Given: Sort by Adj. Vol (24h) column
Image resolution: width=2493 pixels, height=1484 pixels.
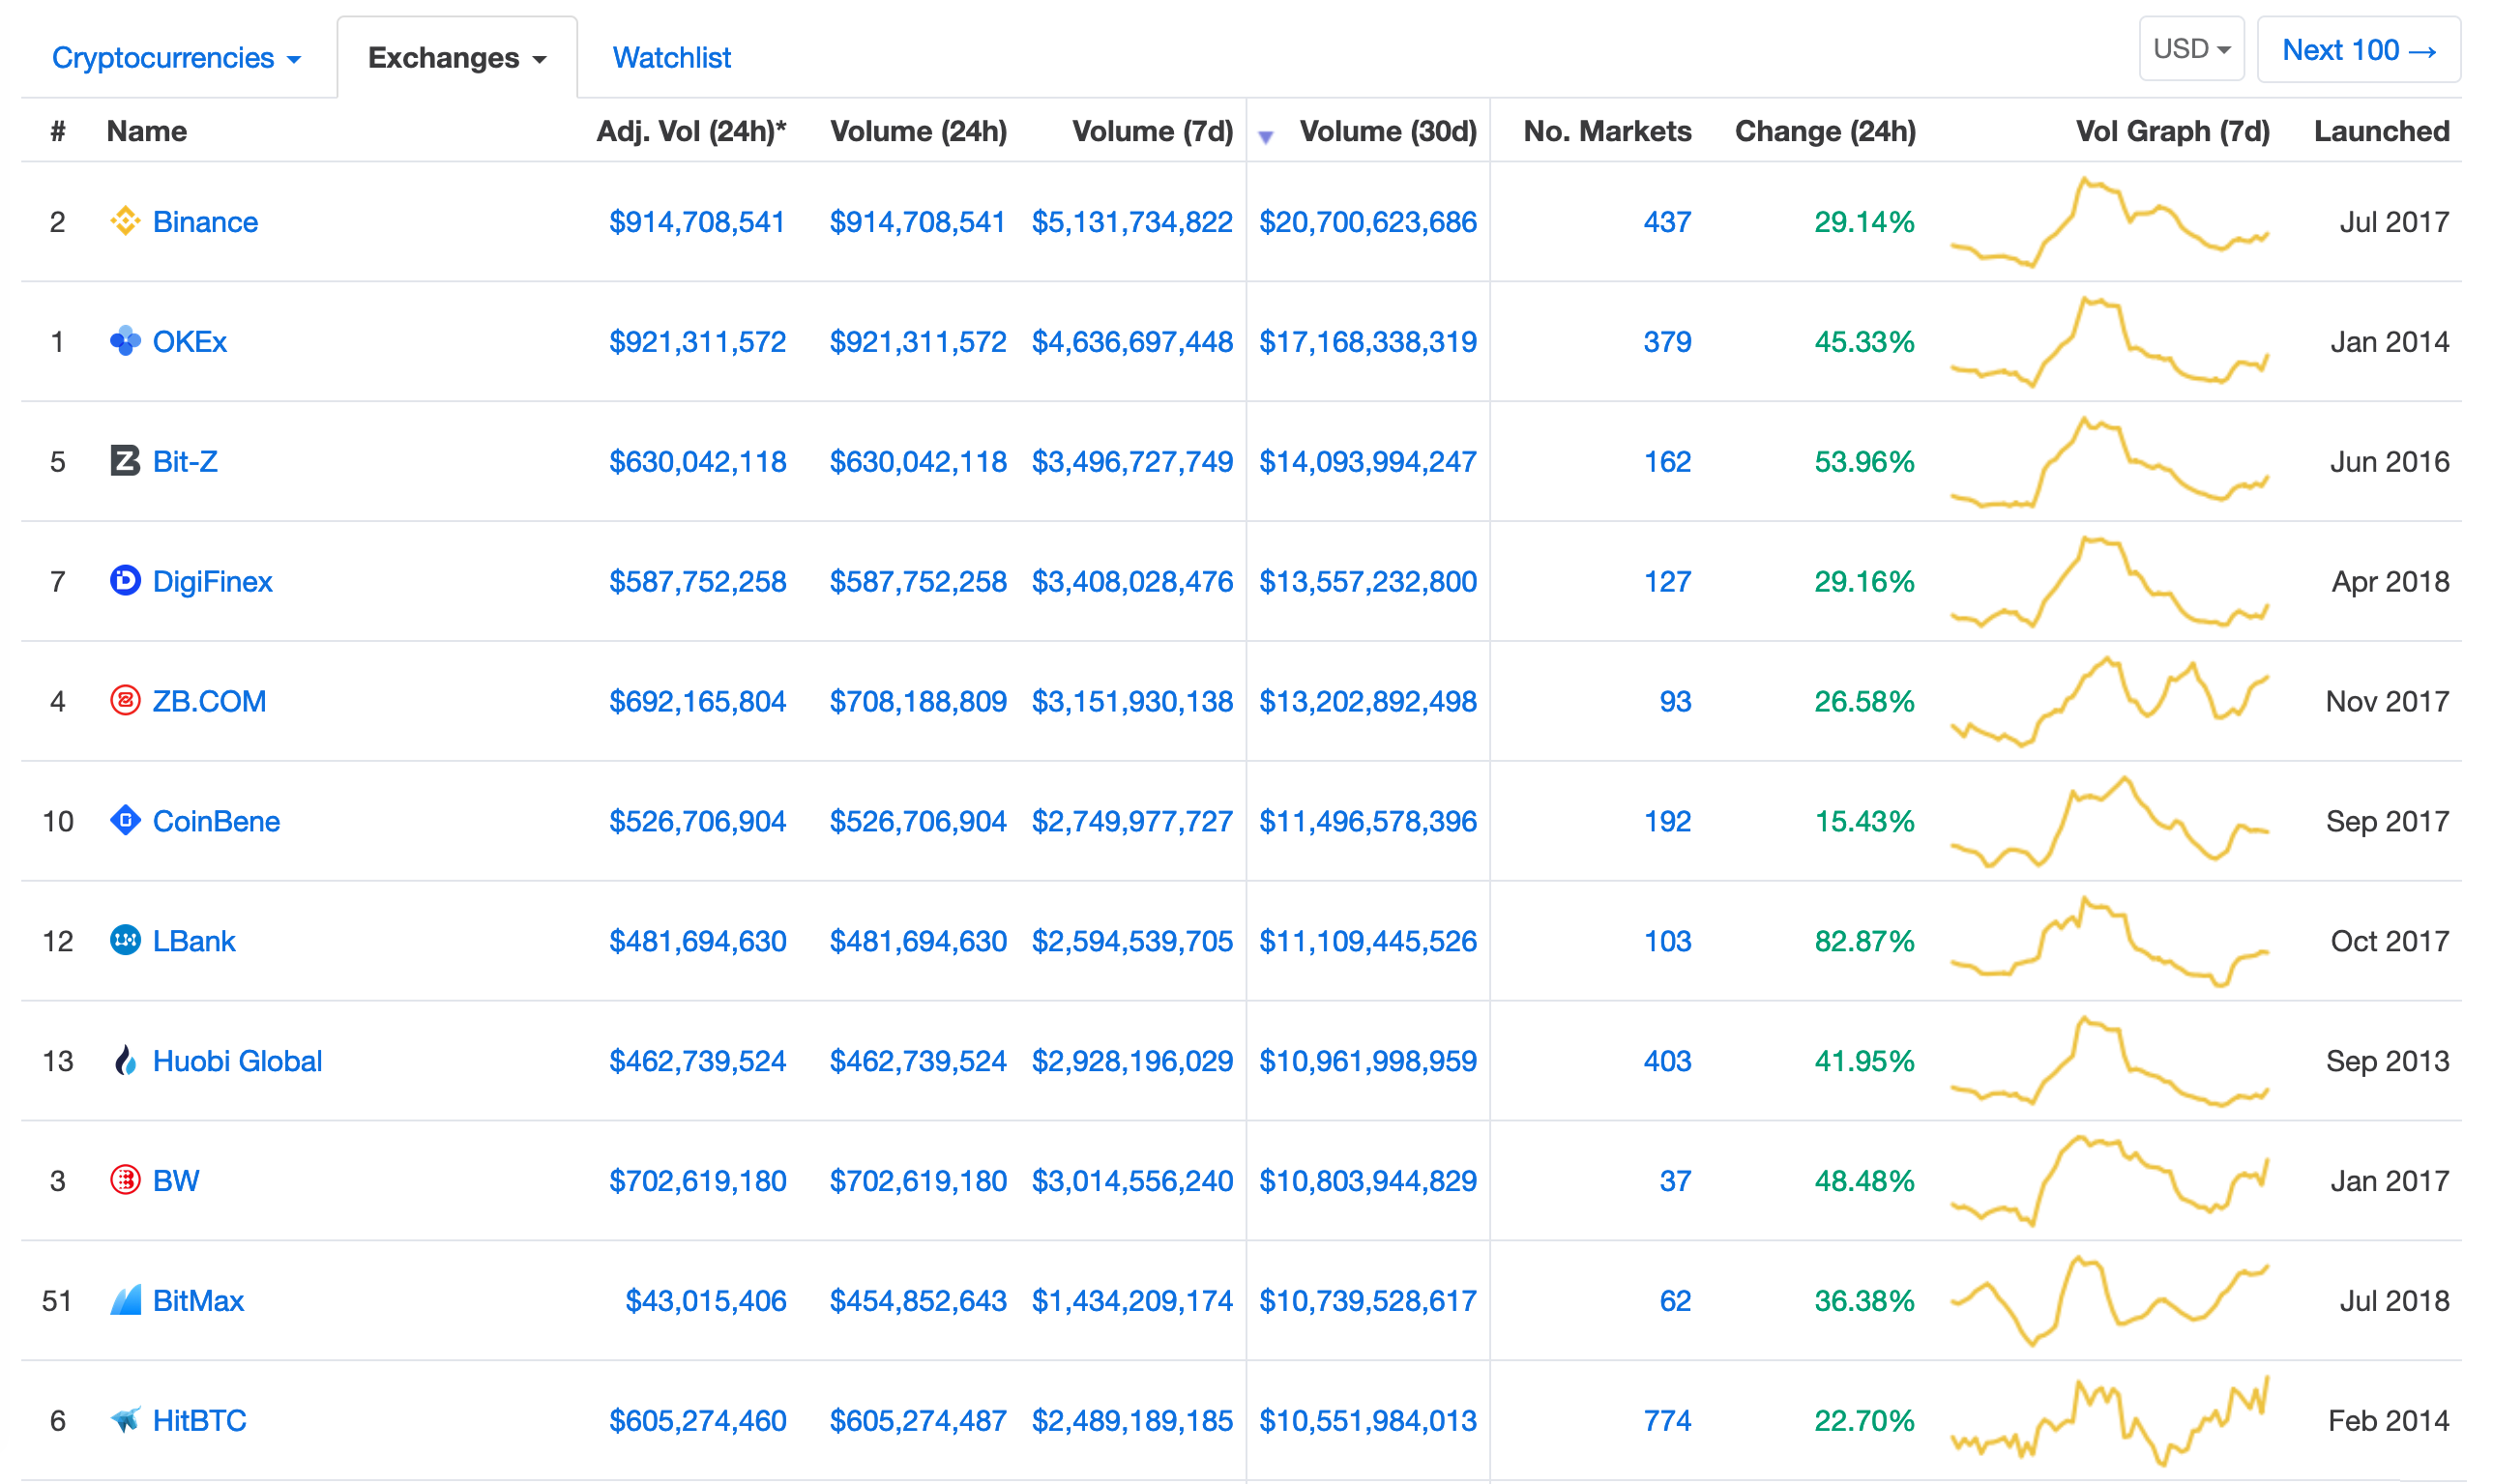Looking at the screenshot, I should [691, 131].
